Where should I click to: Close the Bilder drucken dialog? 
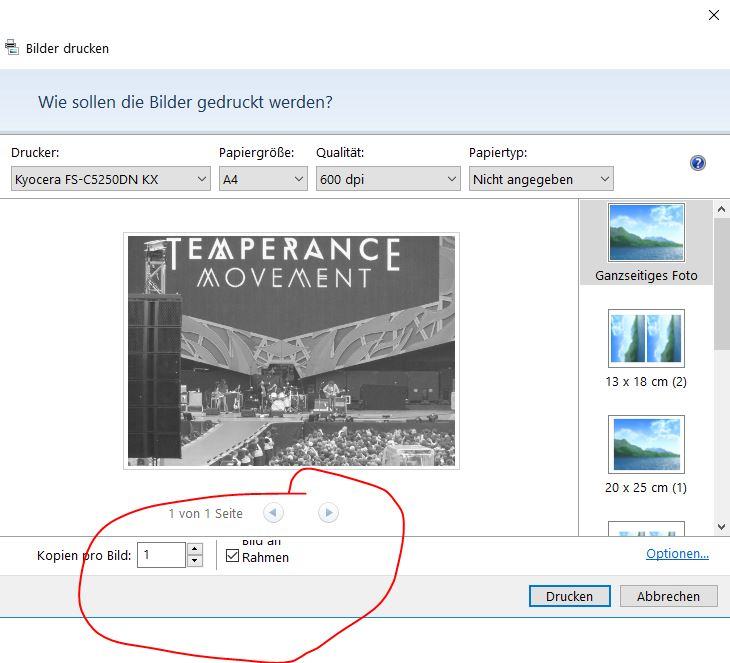pyautogui.click(x=714, y=15)
